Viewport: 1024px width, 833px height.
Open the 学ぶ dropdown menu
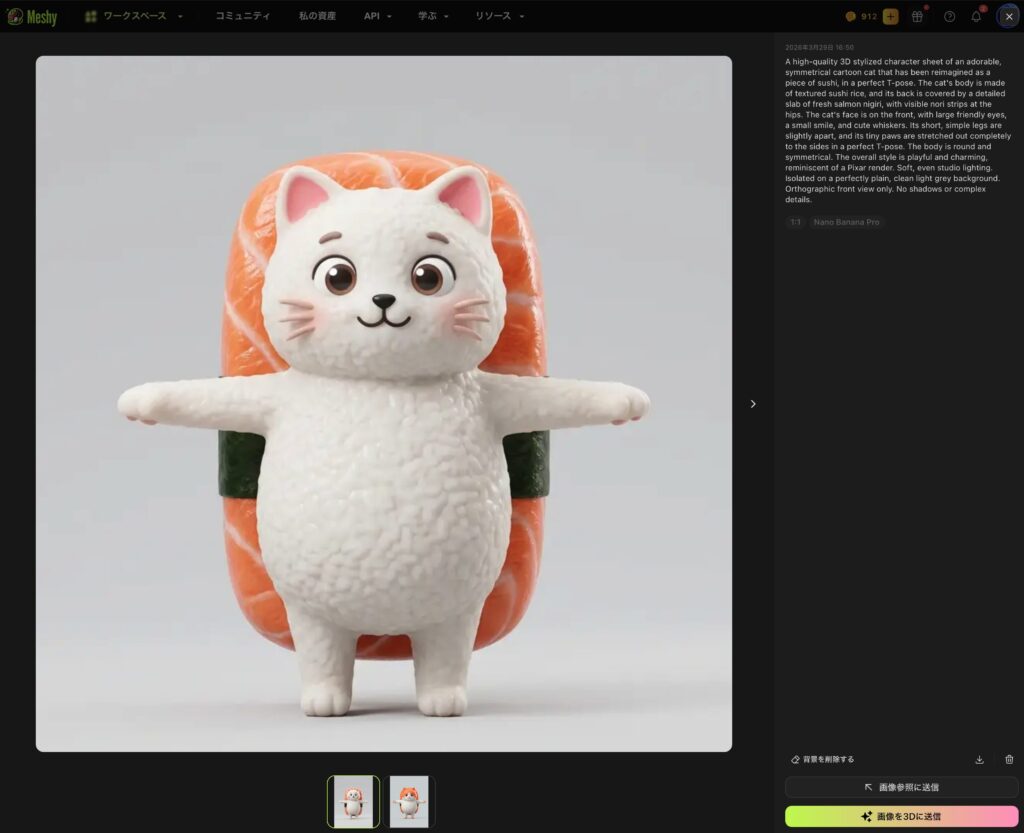tap(433, 16)
